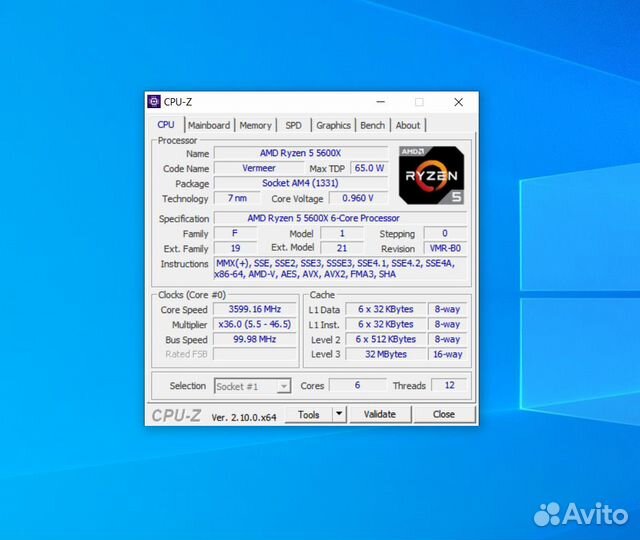Switch to the CPU tab
Image resolution: width=640 pixels, height=540 pixels.
[x=166, y=125]
